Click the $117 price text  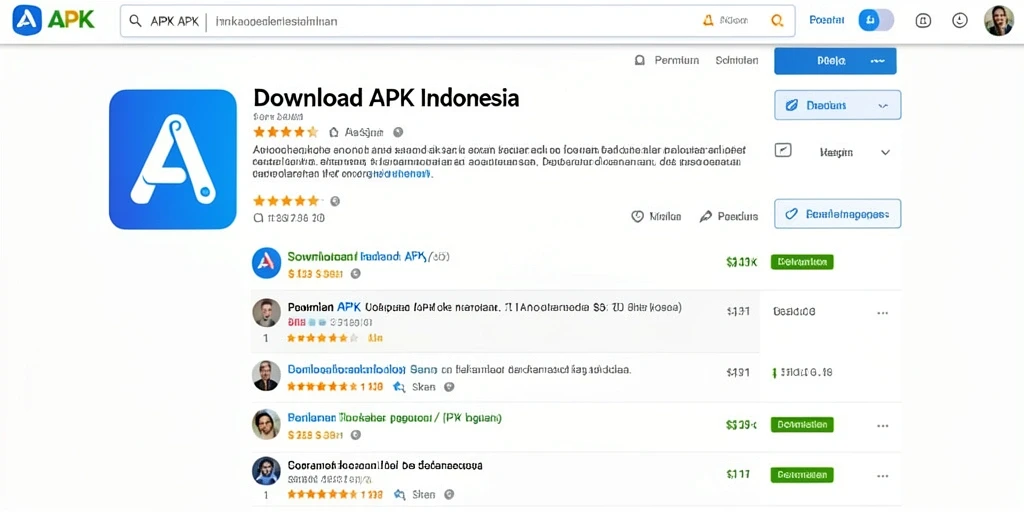coord(738,474)
